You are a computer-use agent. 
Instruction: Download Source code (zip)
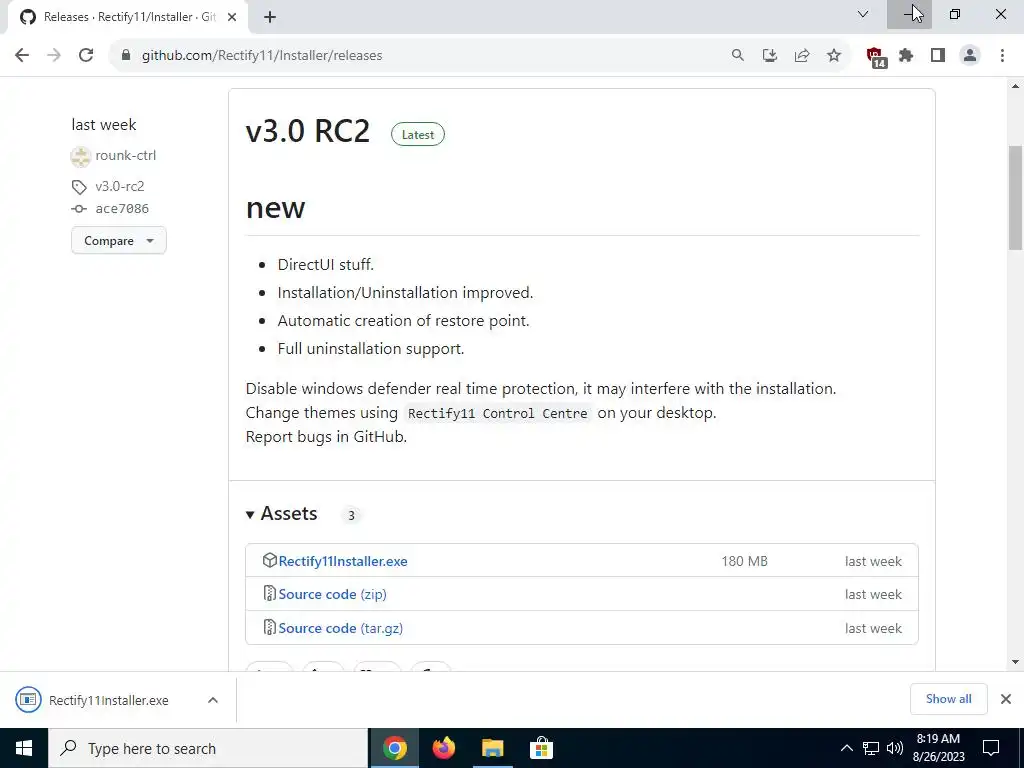point(332,594)
